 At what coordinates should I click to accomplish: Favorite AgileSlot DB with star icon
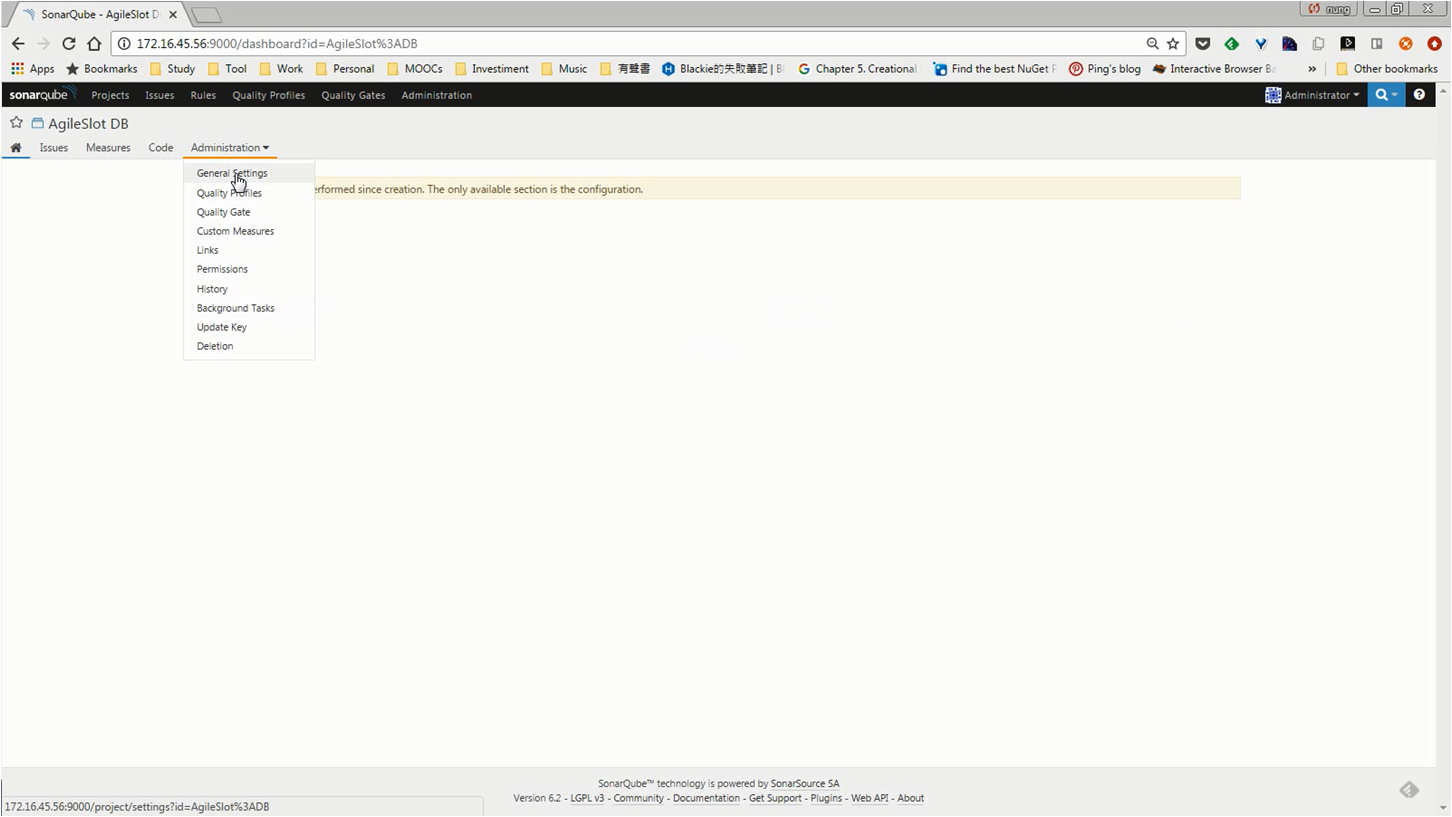pos(16,123)
